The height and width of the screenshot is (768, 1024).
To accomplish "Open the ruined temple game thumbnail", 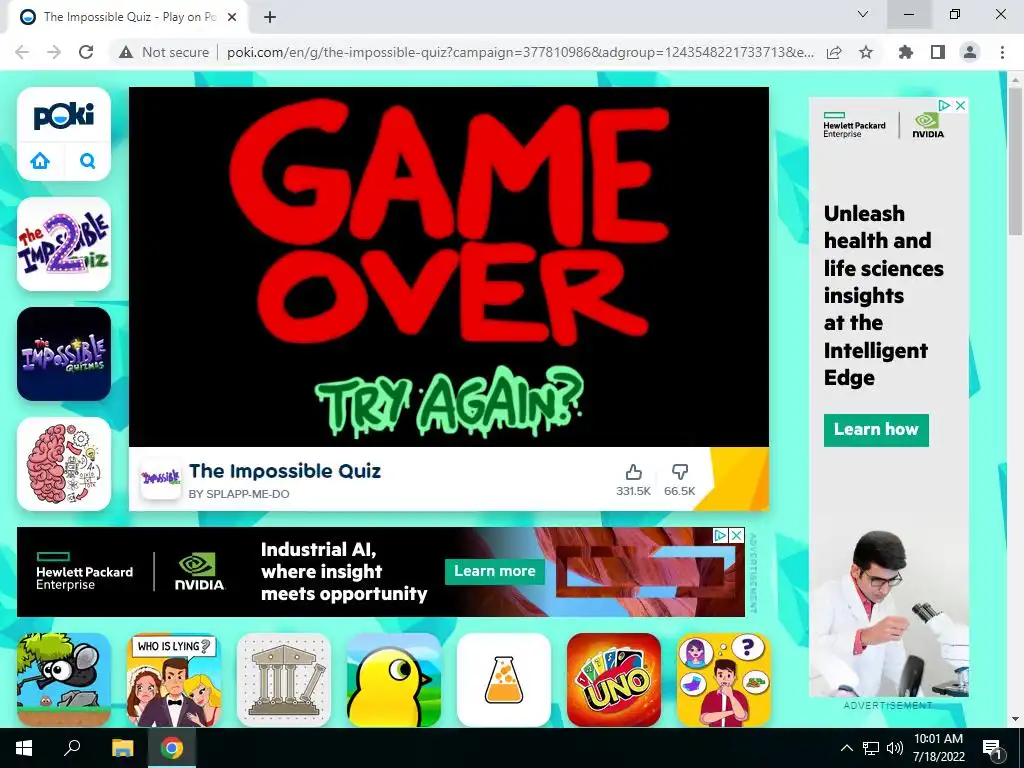I will tap(284, 680).
